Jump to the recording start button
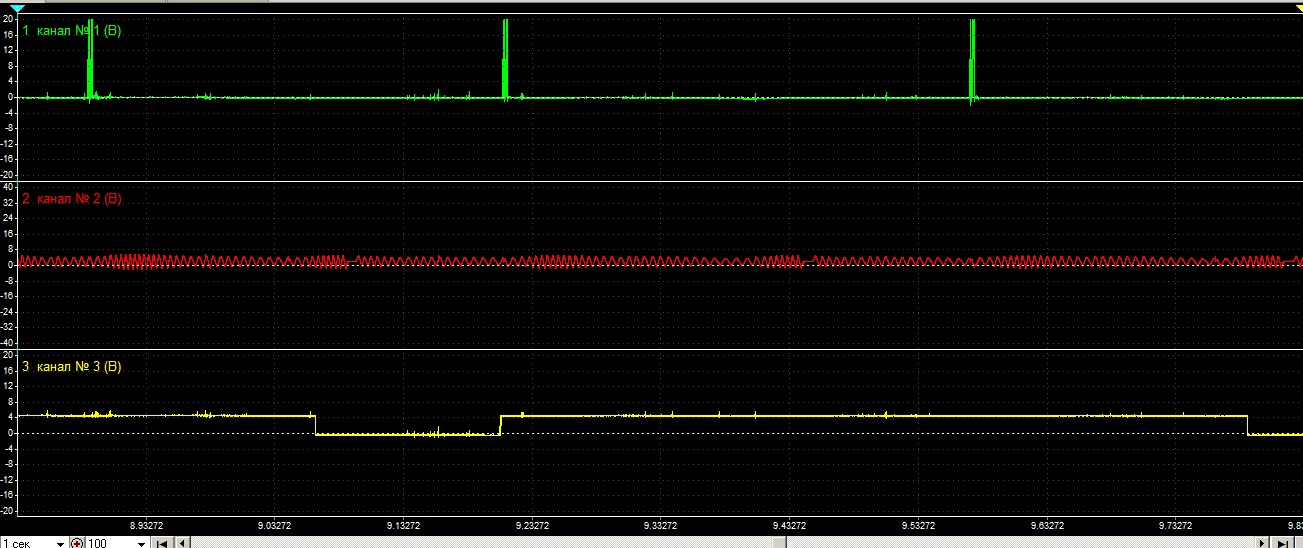The width and height of the screenshot is (1303, 548). [161, 543]
